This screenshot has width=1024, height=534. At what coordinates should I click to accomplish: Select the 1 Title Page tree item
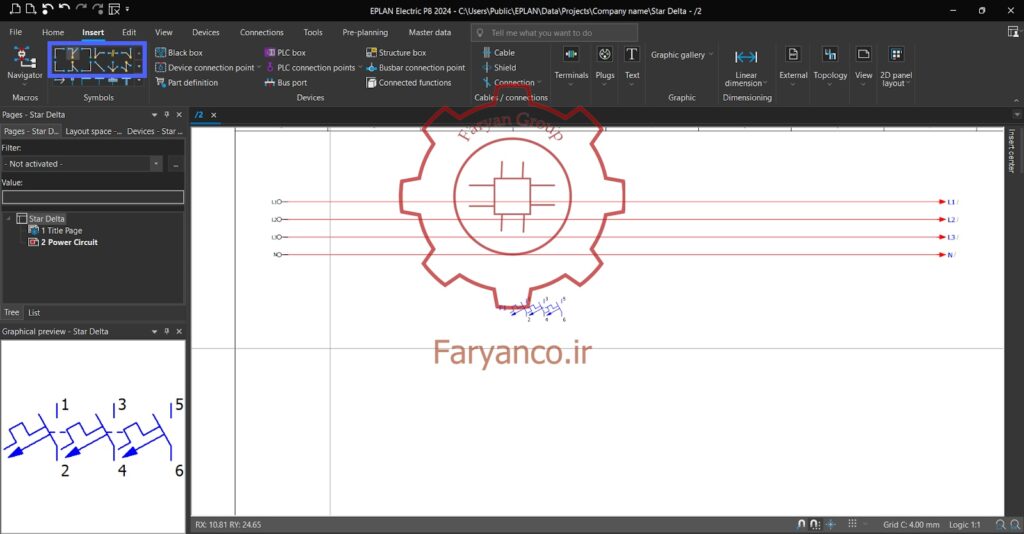[61, 230]
